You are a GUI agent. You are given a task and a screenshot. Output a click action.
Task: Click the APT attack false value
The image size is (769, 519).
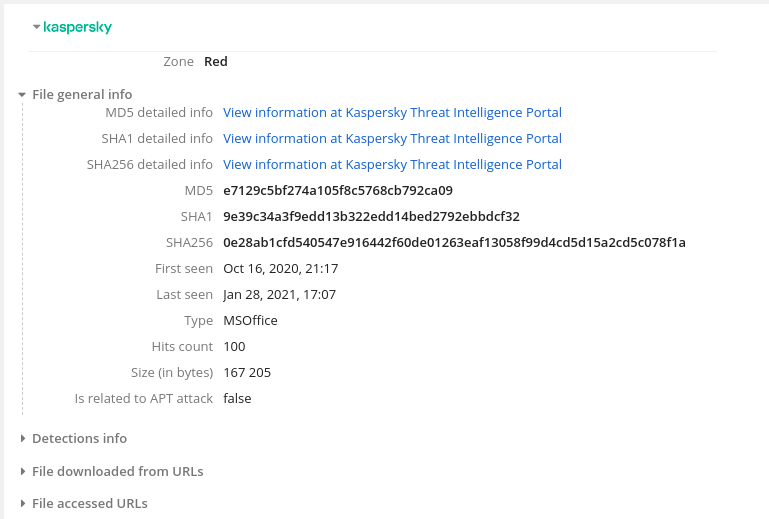click(237, 399)
